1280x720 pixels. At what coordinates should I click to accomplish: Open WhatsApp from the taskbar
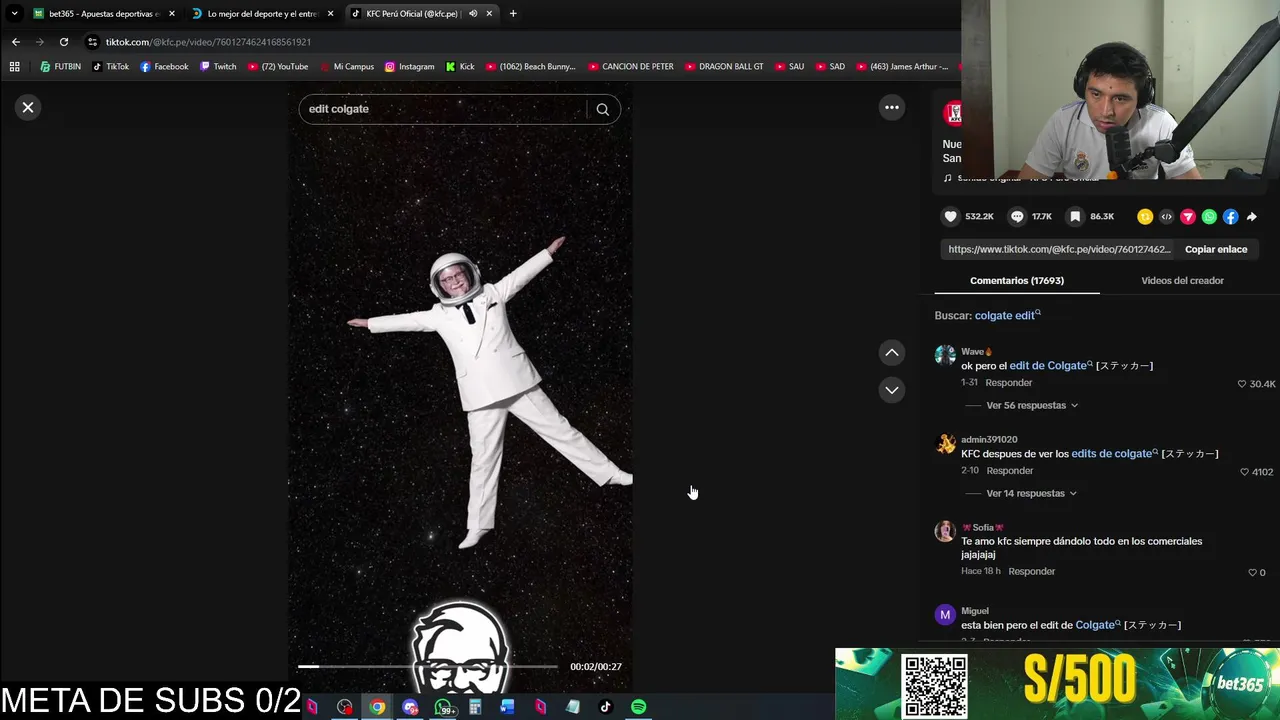443,707
